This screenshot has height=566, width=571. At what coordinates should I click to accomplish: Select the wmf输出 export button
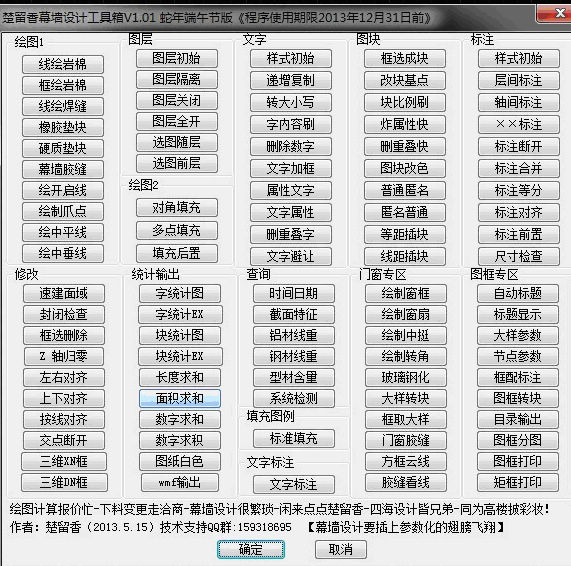[180, 483]
